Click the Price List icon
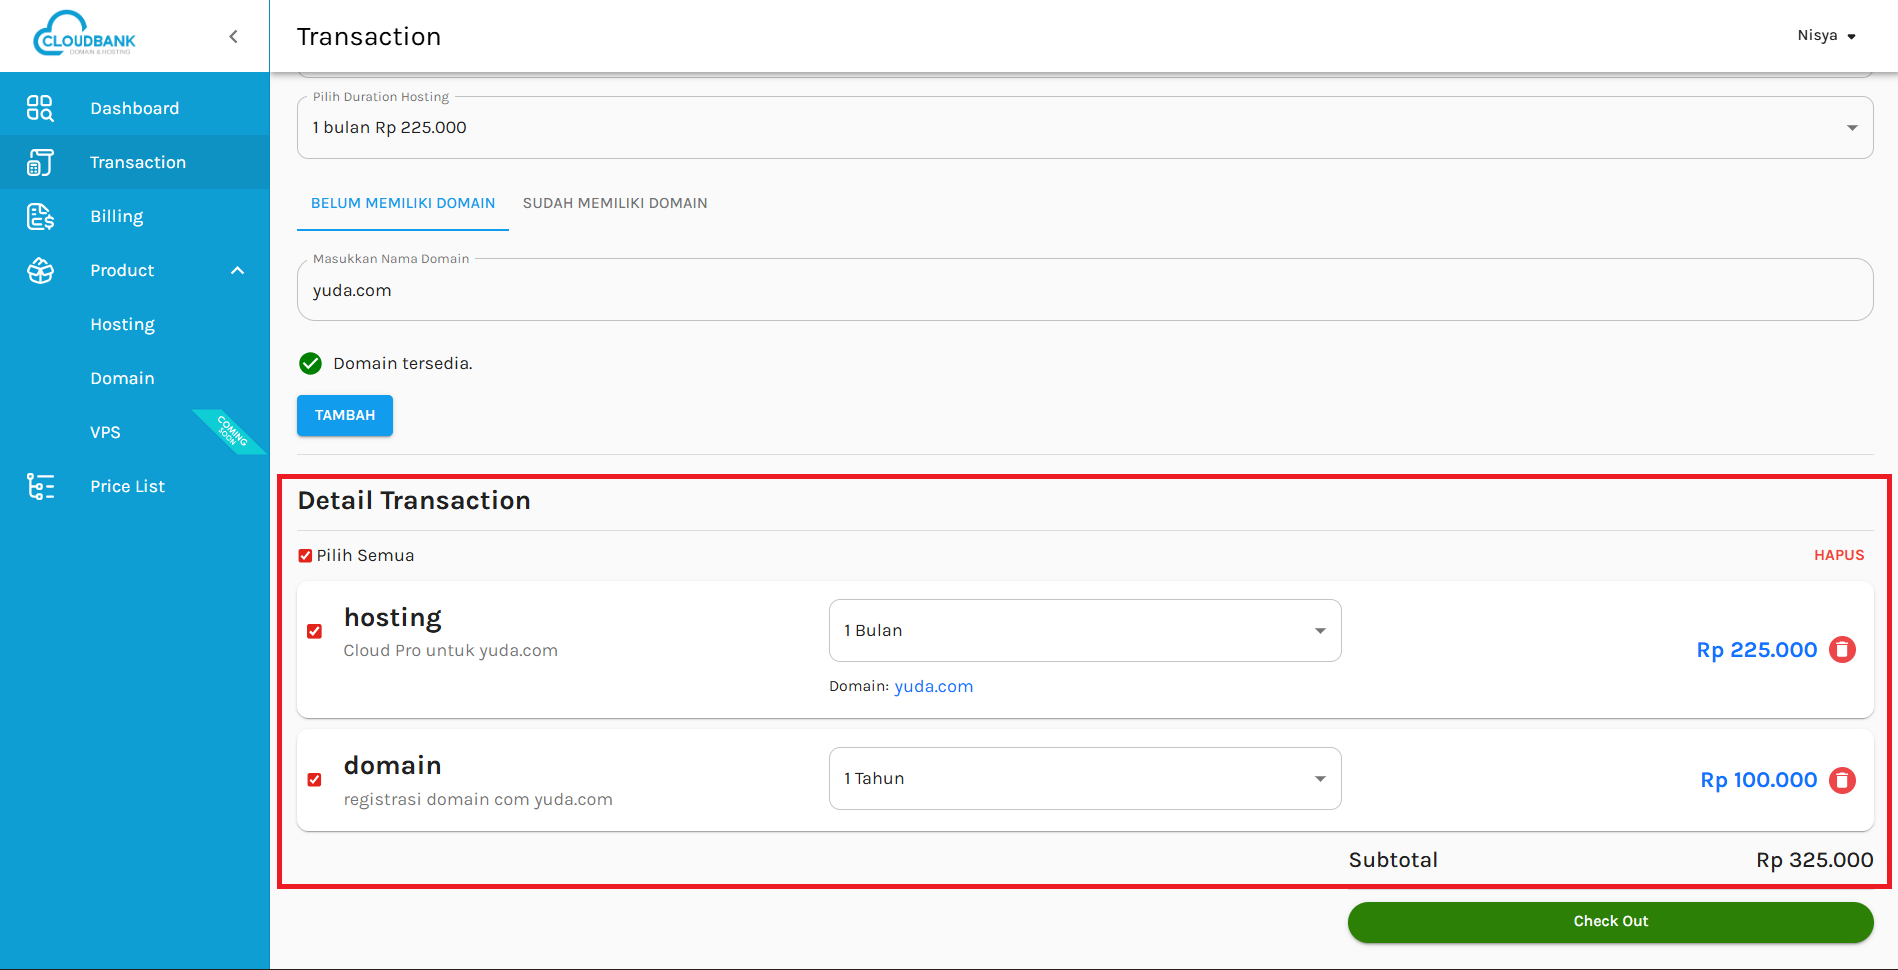Screen dimensions: 1898x970 40,486
